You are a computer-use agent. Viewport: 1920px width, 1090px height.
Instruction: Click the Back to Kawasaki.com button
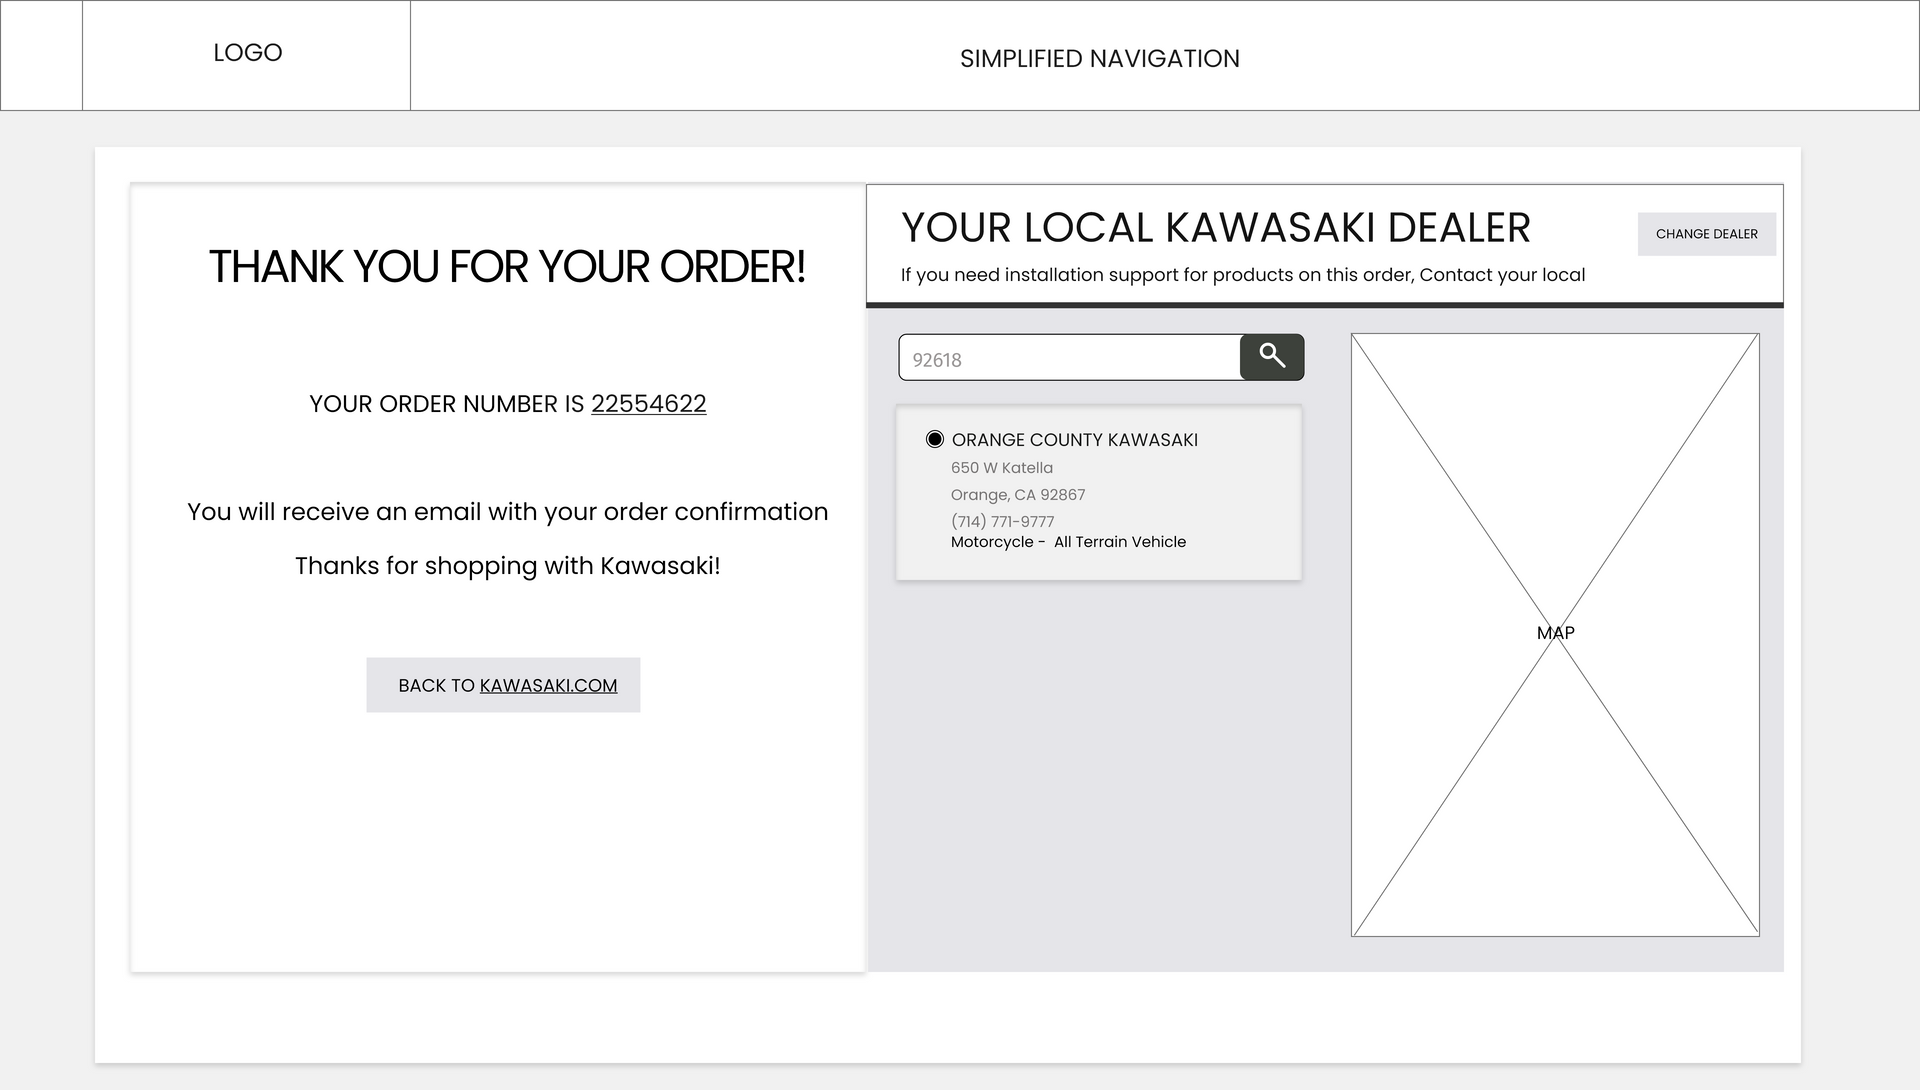[503, 685]
